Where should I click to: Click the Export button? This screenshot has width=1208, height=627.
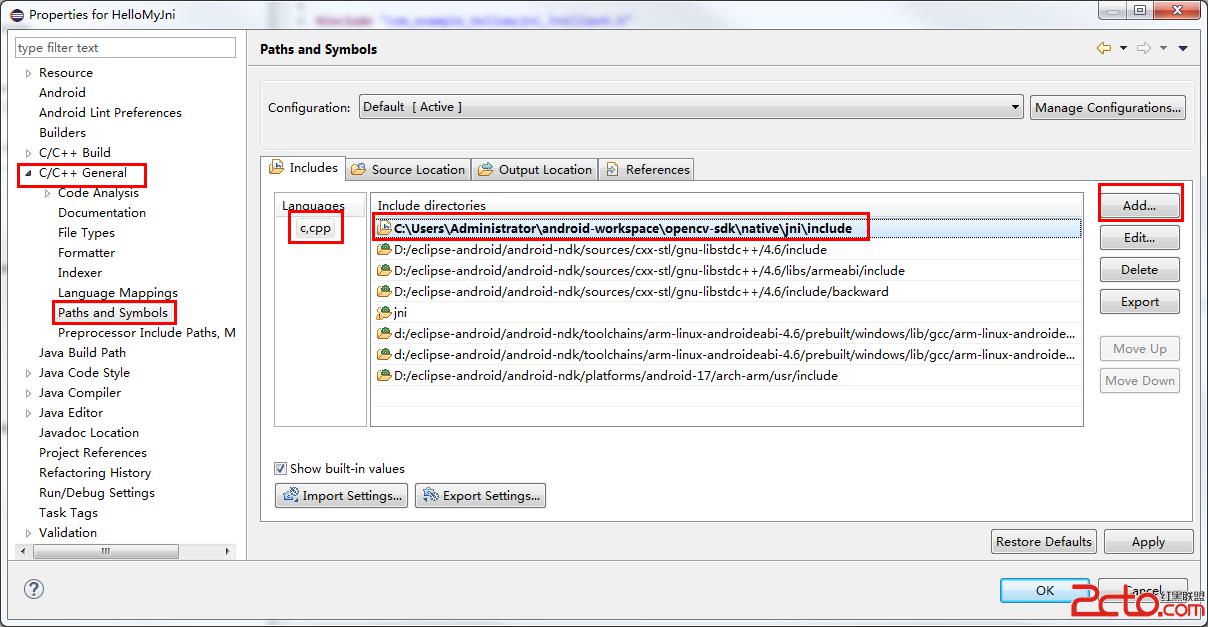(1139, 301)
